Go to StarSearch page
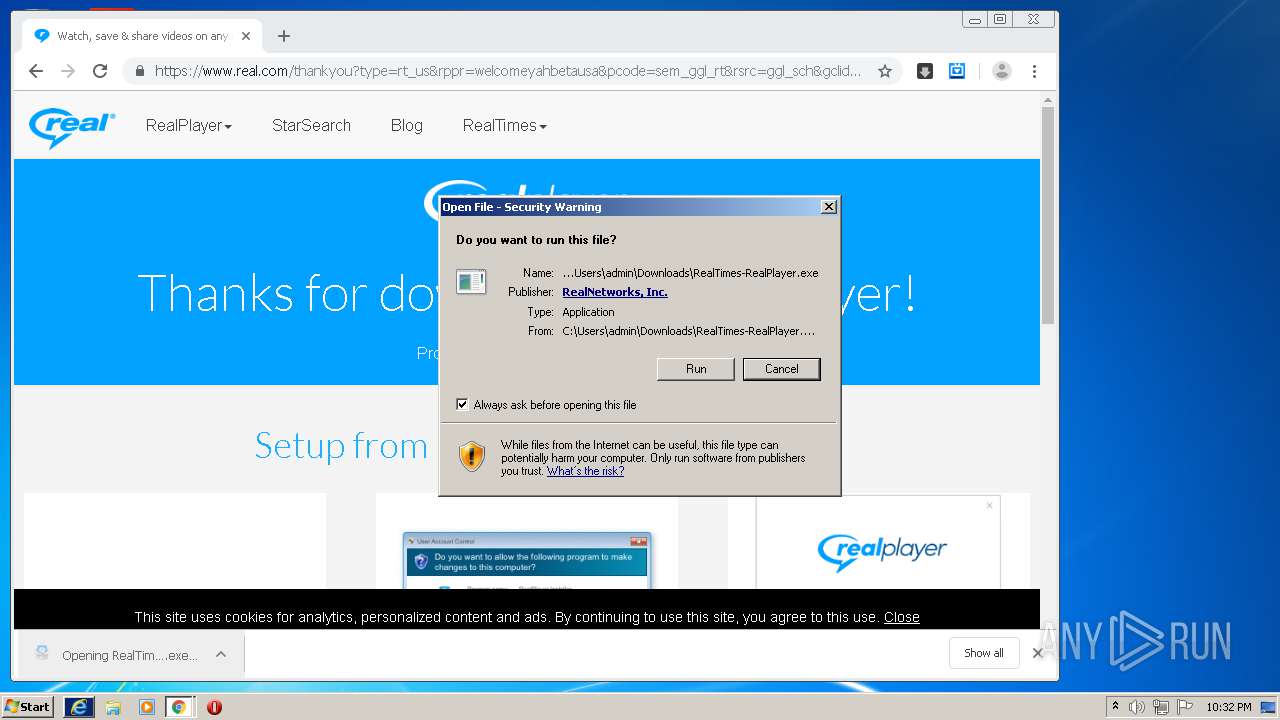The width and height of the screenshot is (1280, 720). [311, 126]
